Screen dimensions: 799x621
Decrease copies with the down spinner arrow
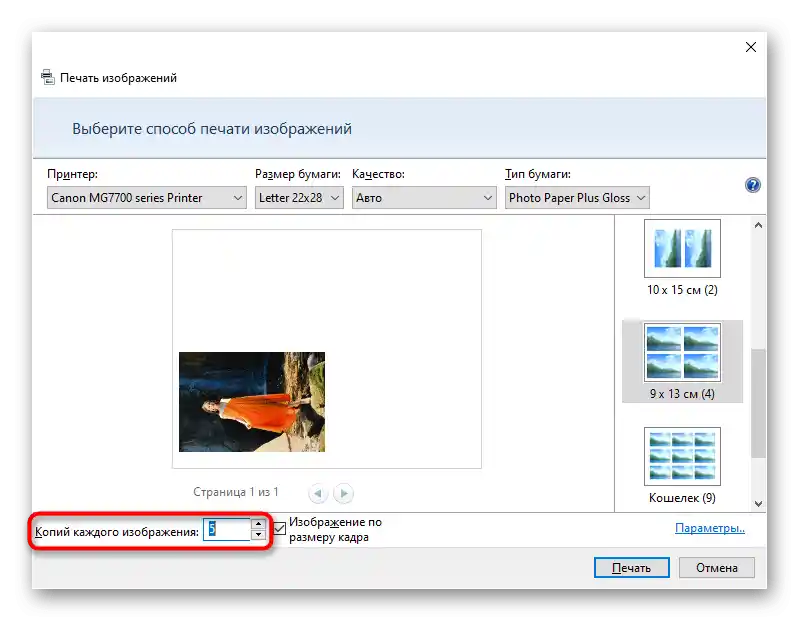(258, 534)
